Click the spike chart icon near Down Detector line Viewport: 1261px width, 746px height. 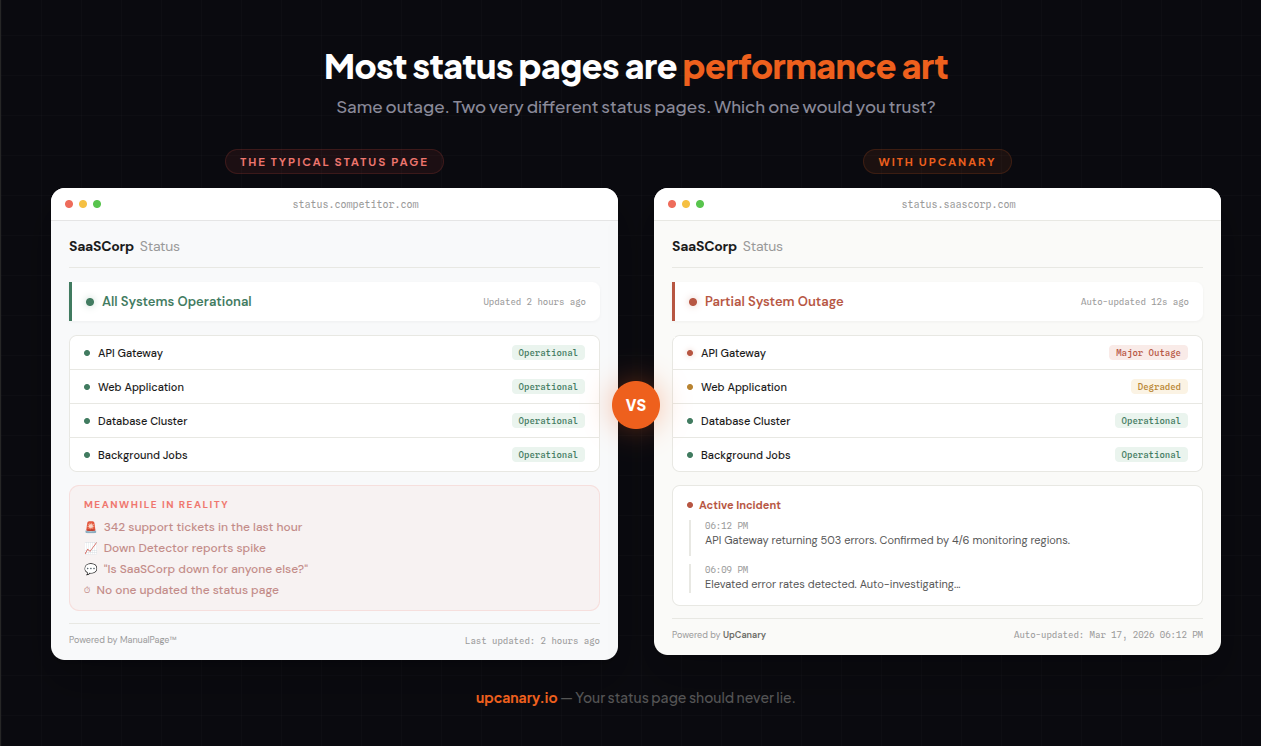coord(91,548)
